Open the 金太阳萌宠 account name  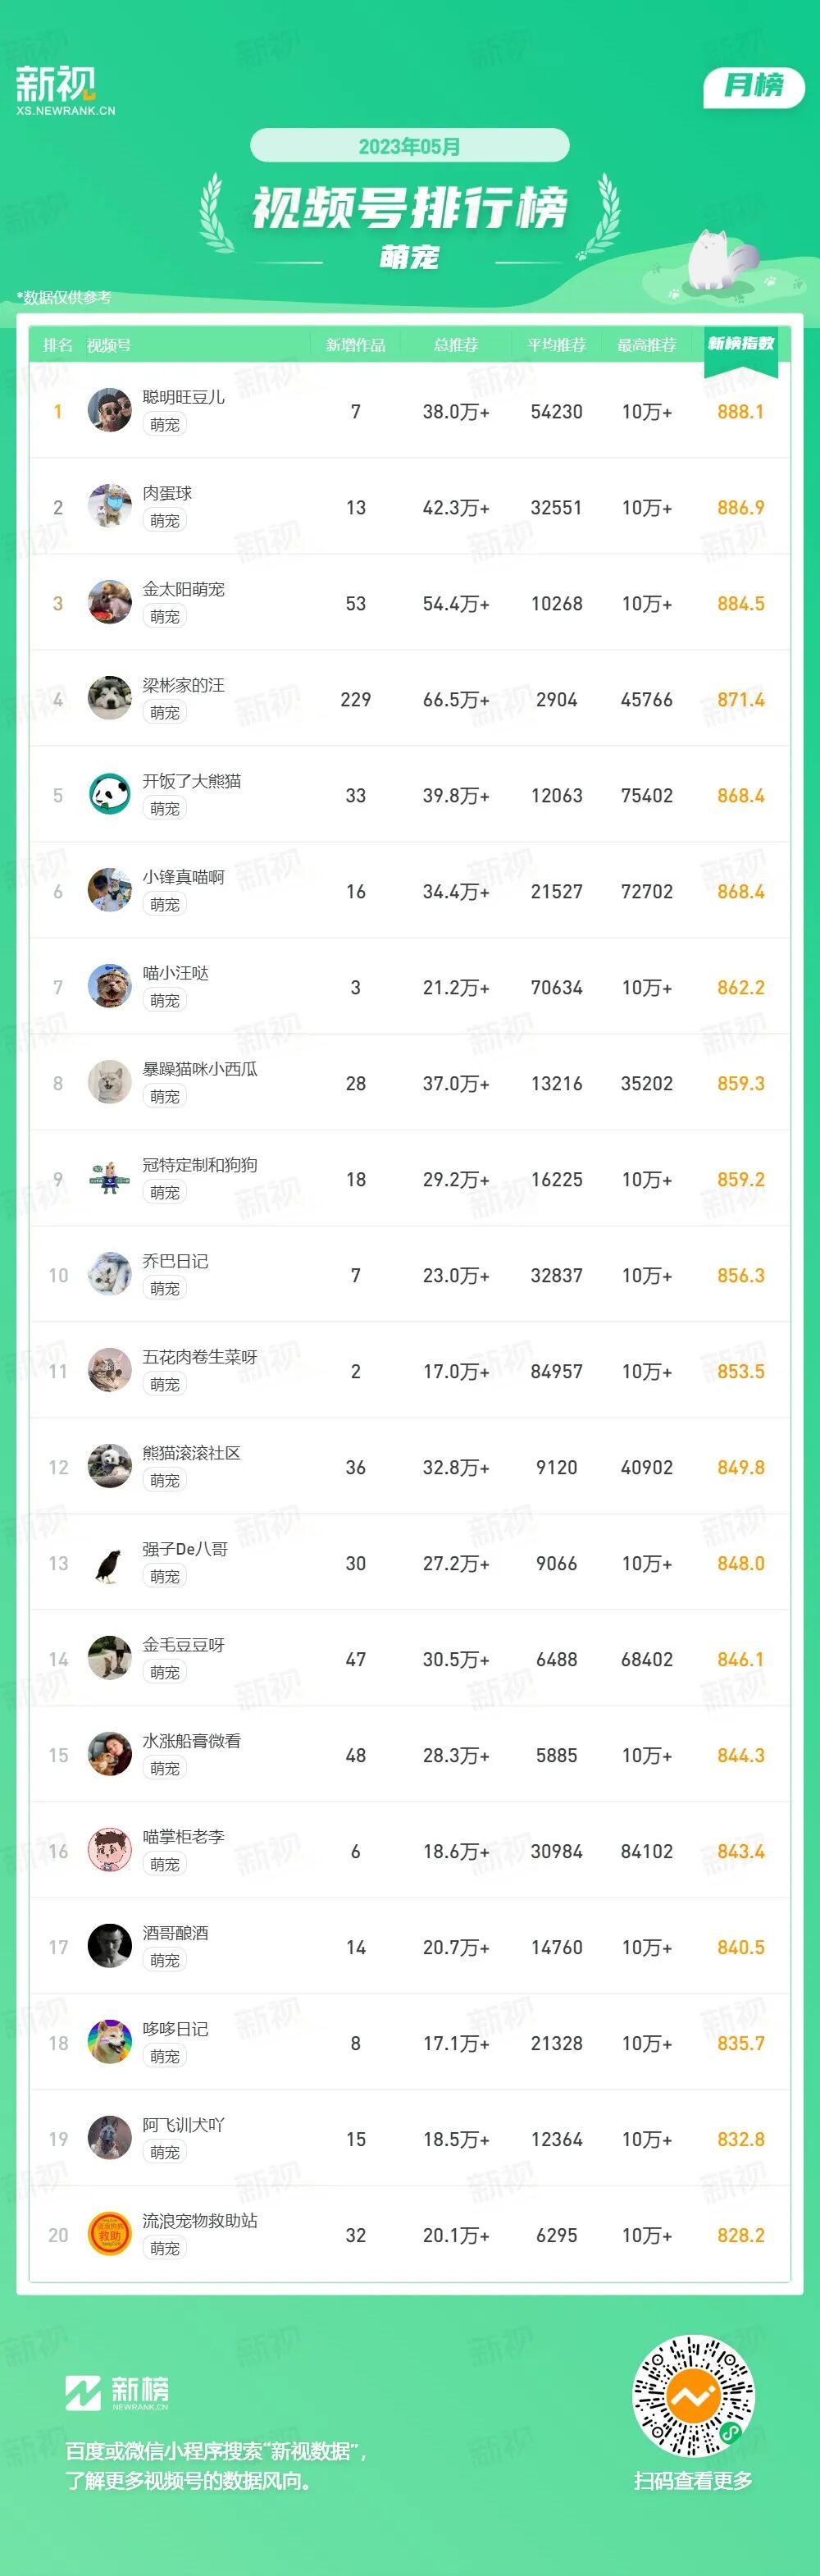tap(183, 589)
